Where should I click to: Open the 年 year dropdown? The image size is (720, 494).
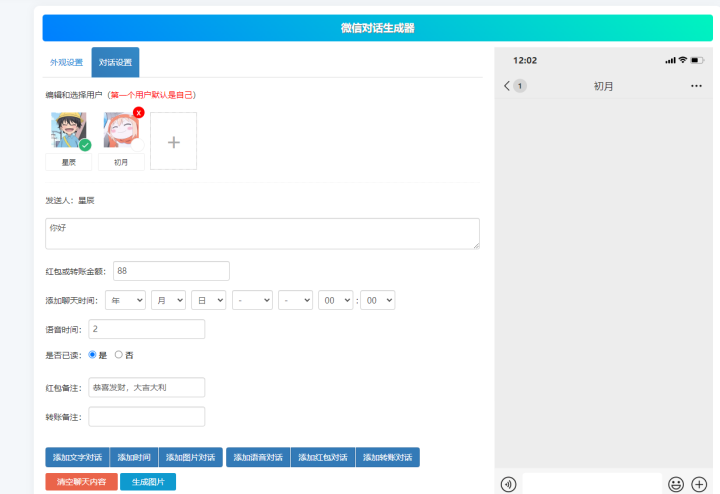[125, 300]
